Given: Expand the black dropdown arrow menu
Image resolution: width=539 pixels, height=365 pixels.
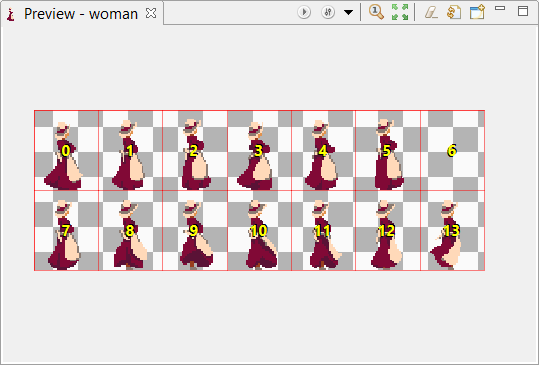Looking at the screenshot, I should 348,13.
